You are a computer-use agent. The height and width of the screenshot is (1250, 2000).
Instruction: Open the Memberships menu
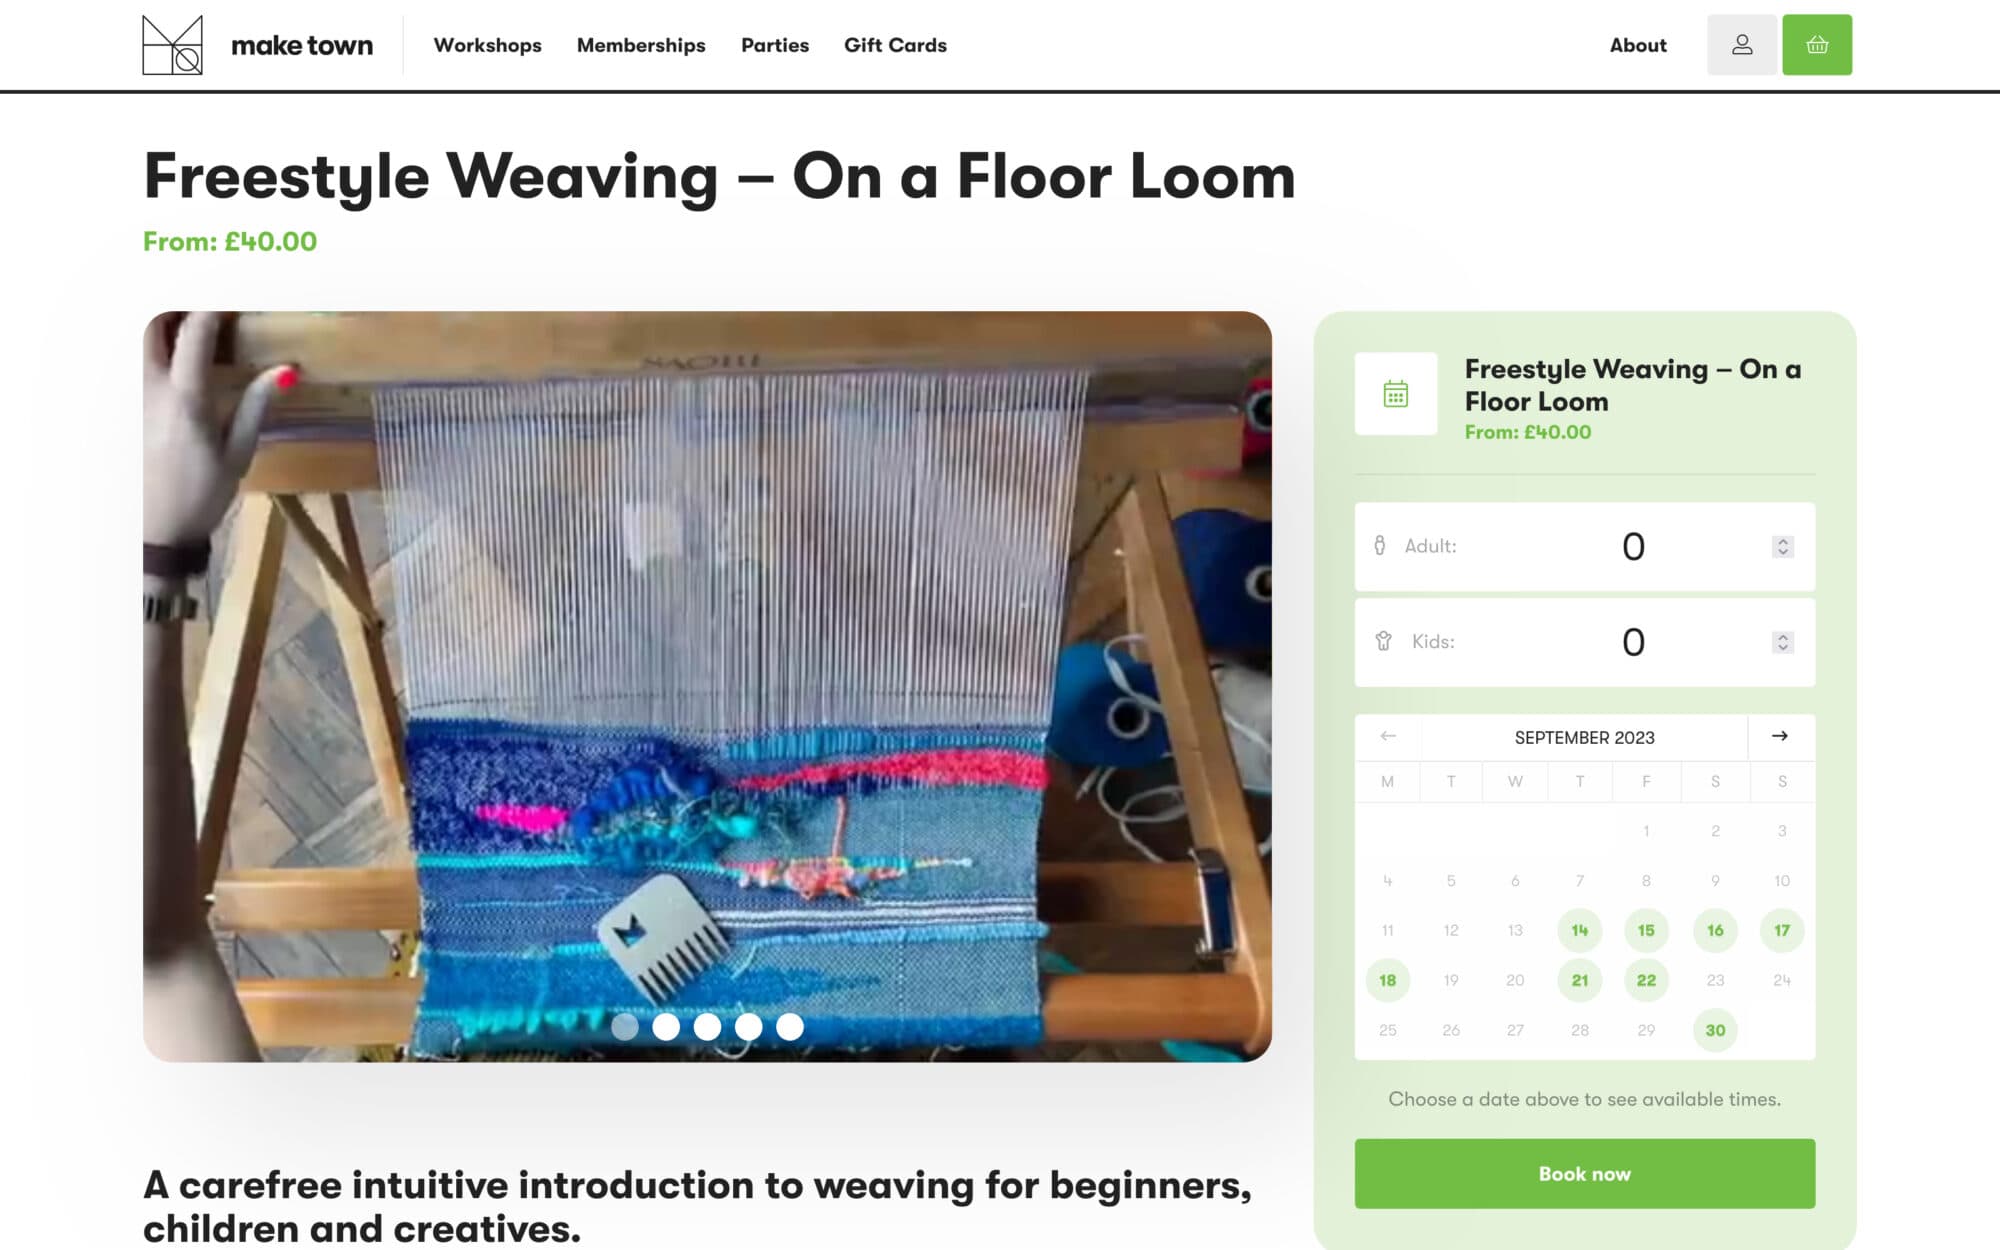coord(641,45)
